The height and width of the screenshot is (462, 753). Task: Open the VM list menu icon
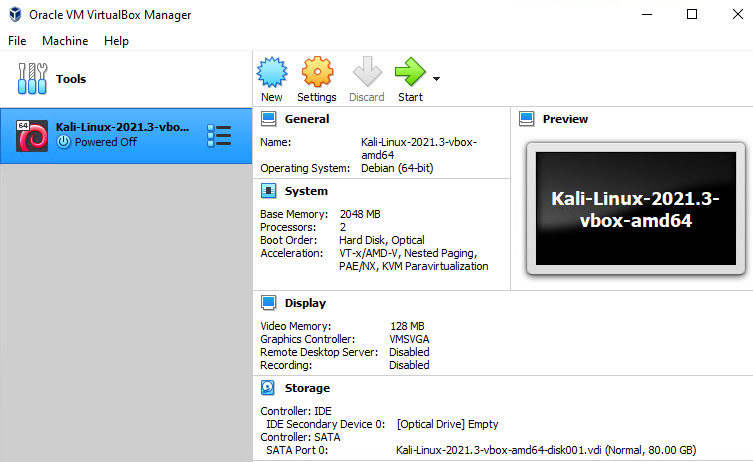pos(219,136)
